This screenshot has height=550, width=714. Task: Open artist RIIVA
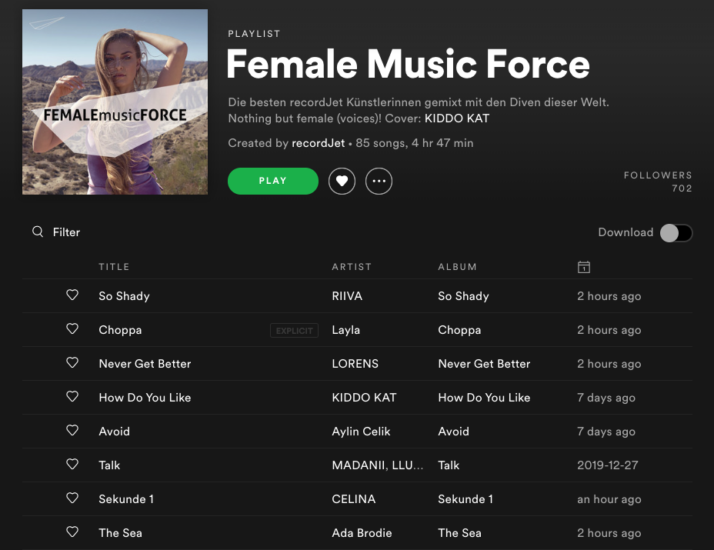point(347,296)
